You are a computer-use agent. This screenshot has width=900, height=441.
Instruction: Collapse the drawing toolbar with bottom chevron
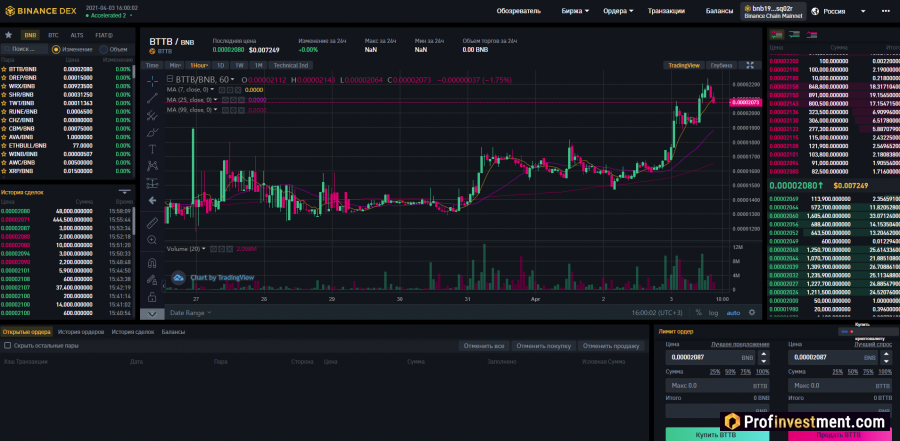152,314
